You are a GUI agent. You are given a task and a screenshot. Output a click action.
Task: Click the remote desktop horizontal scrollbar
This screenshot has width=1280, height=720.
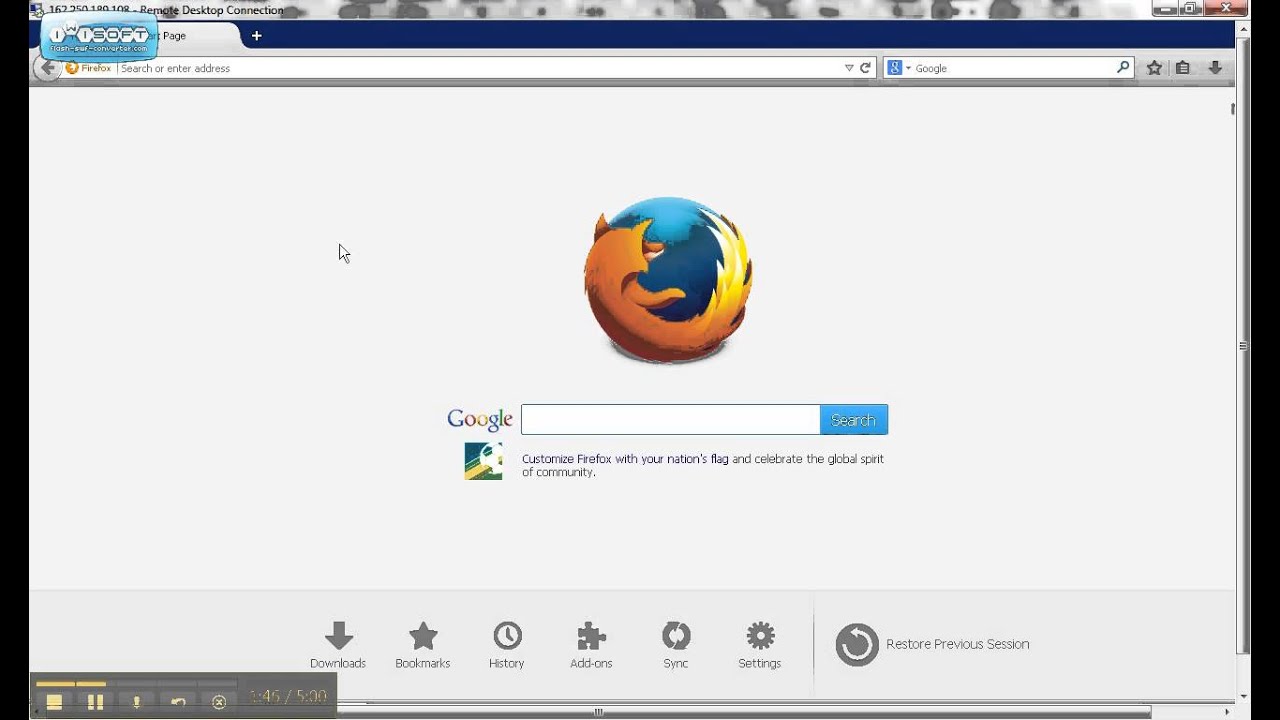tap(745, 712)
